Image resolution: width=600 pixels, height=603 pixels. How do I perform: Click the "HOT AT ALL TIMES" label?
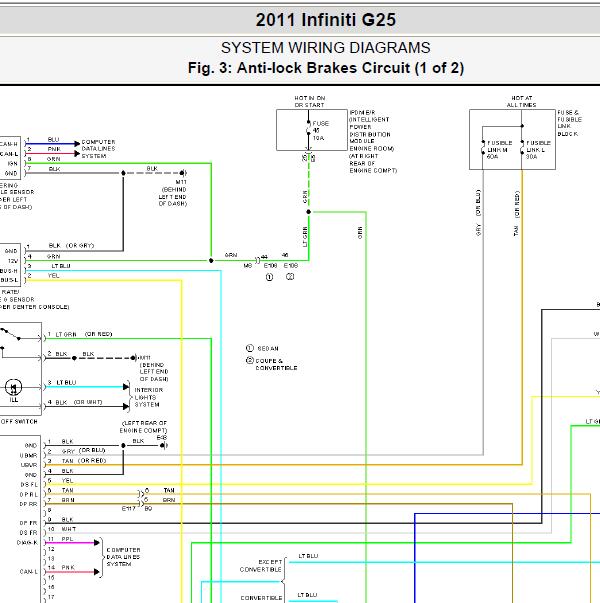pos(522,102)
